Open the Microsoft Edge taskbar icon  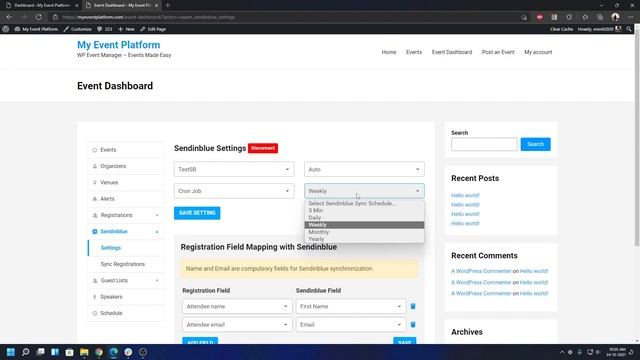click(113, 352)
